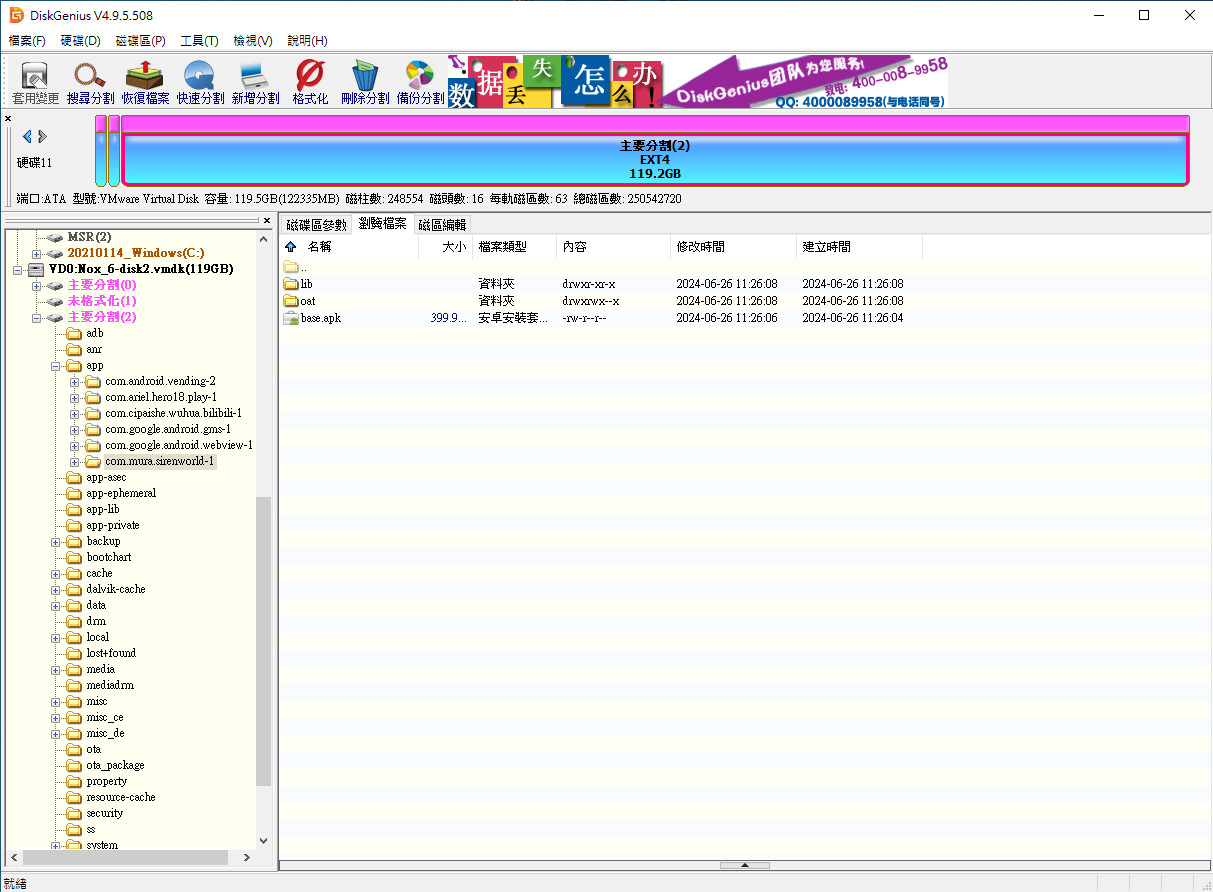Viewport: 1213px width, 892px height.
Task: Click the tree panel vertical scrollbar
Action: click(x=264, y=640)
